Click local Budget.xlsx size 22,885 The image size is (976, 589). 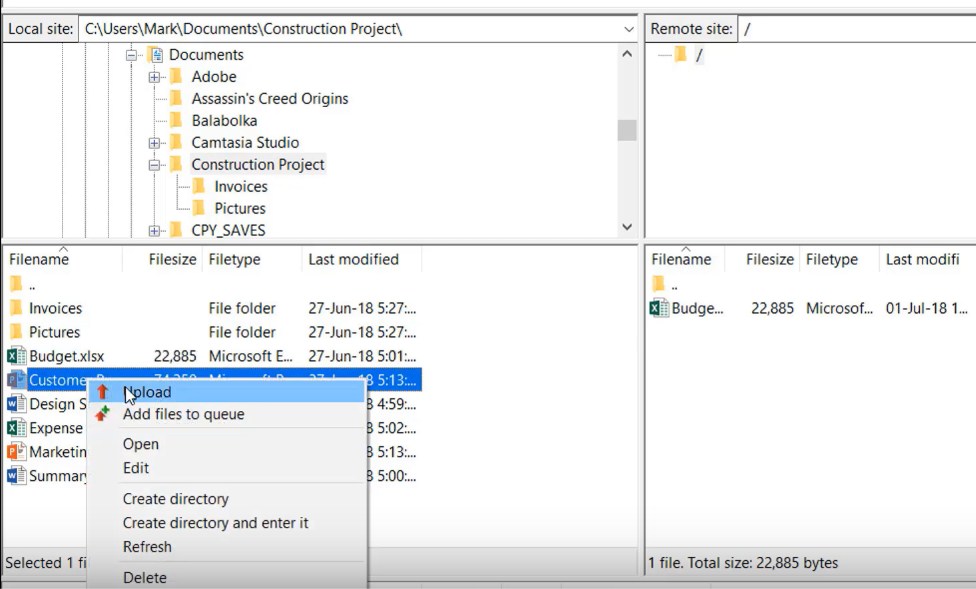coord(175,356)
